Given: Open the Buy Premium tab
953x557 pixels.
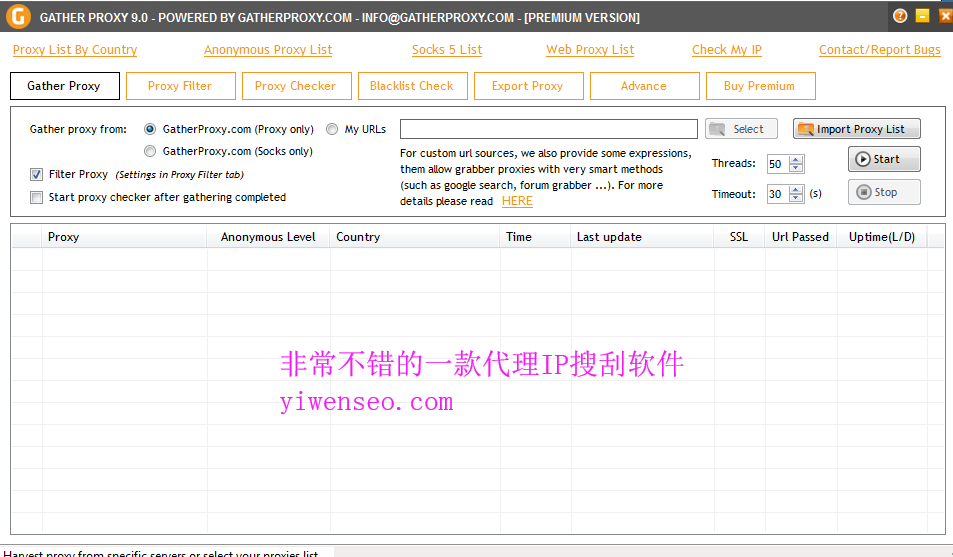Looking at the screenshot, I should click(760, 86).
